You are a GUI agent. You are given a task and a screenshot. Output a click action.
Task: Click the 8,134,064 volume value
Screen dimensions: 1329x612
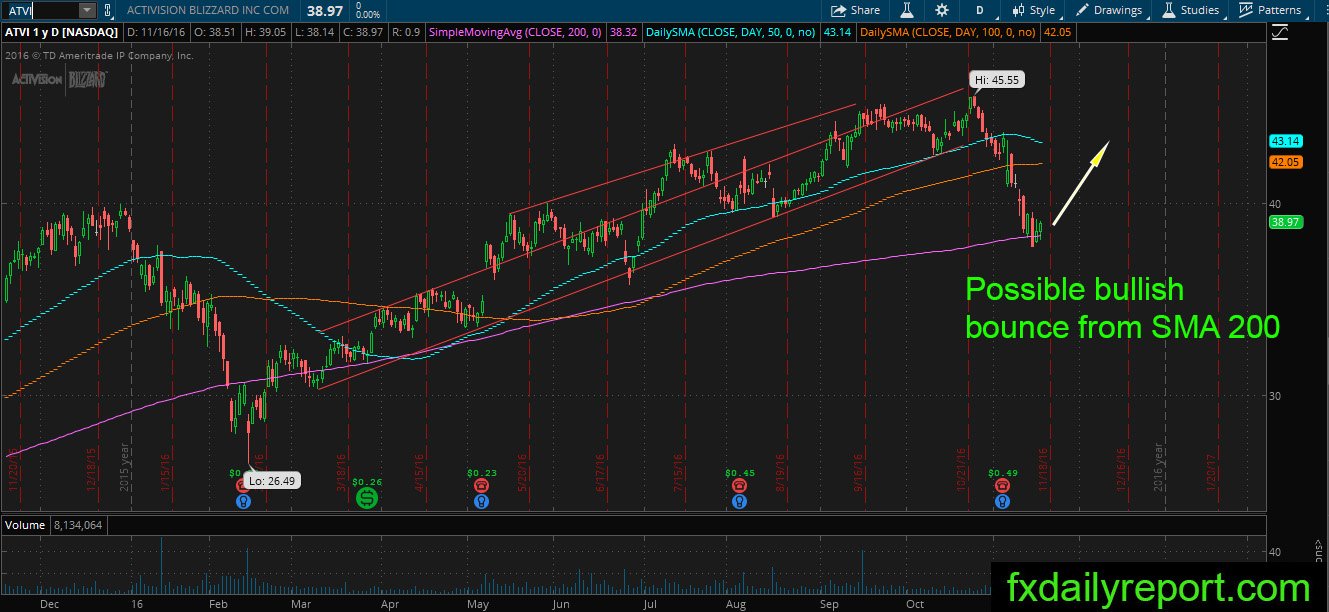click(x=76, y=524)
